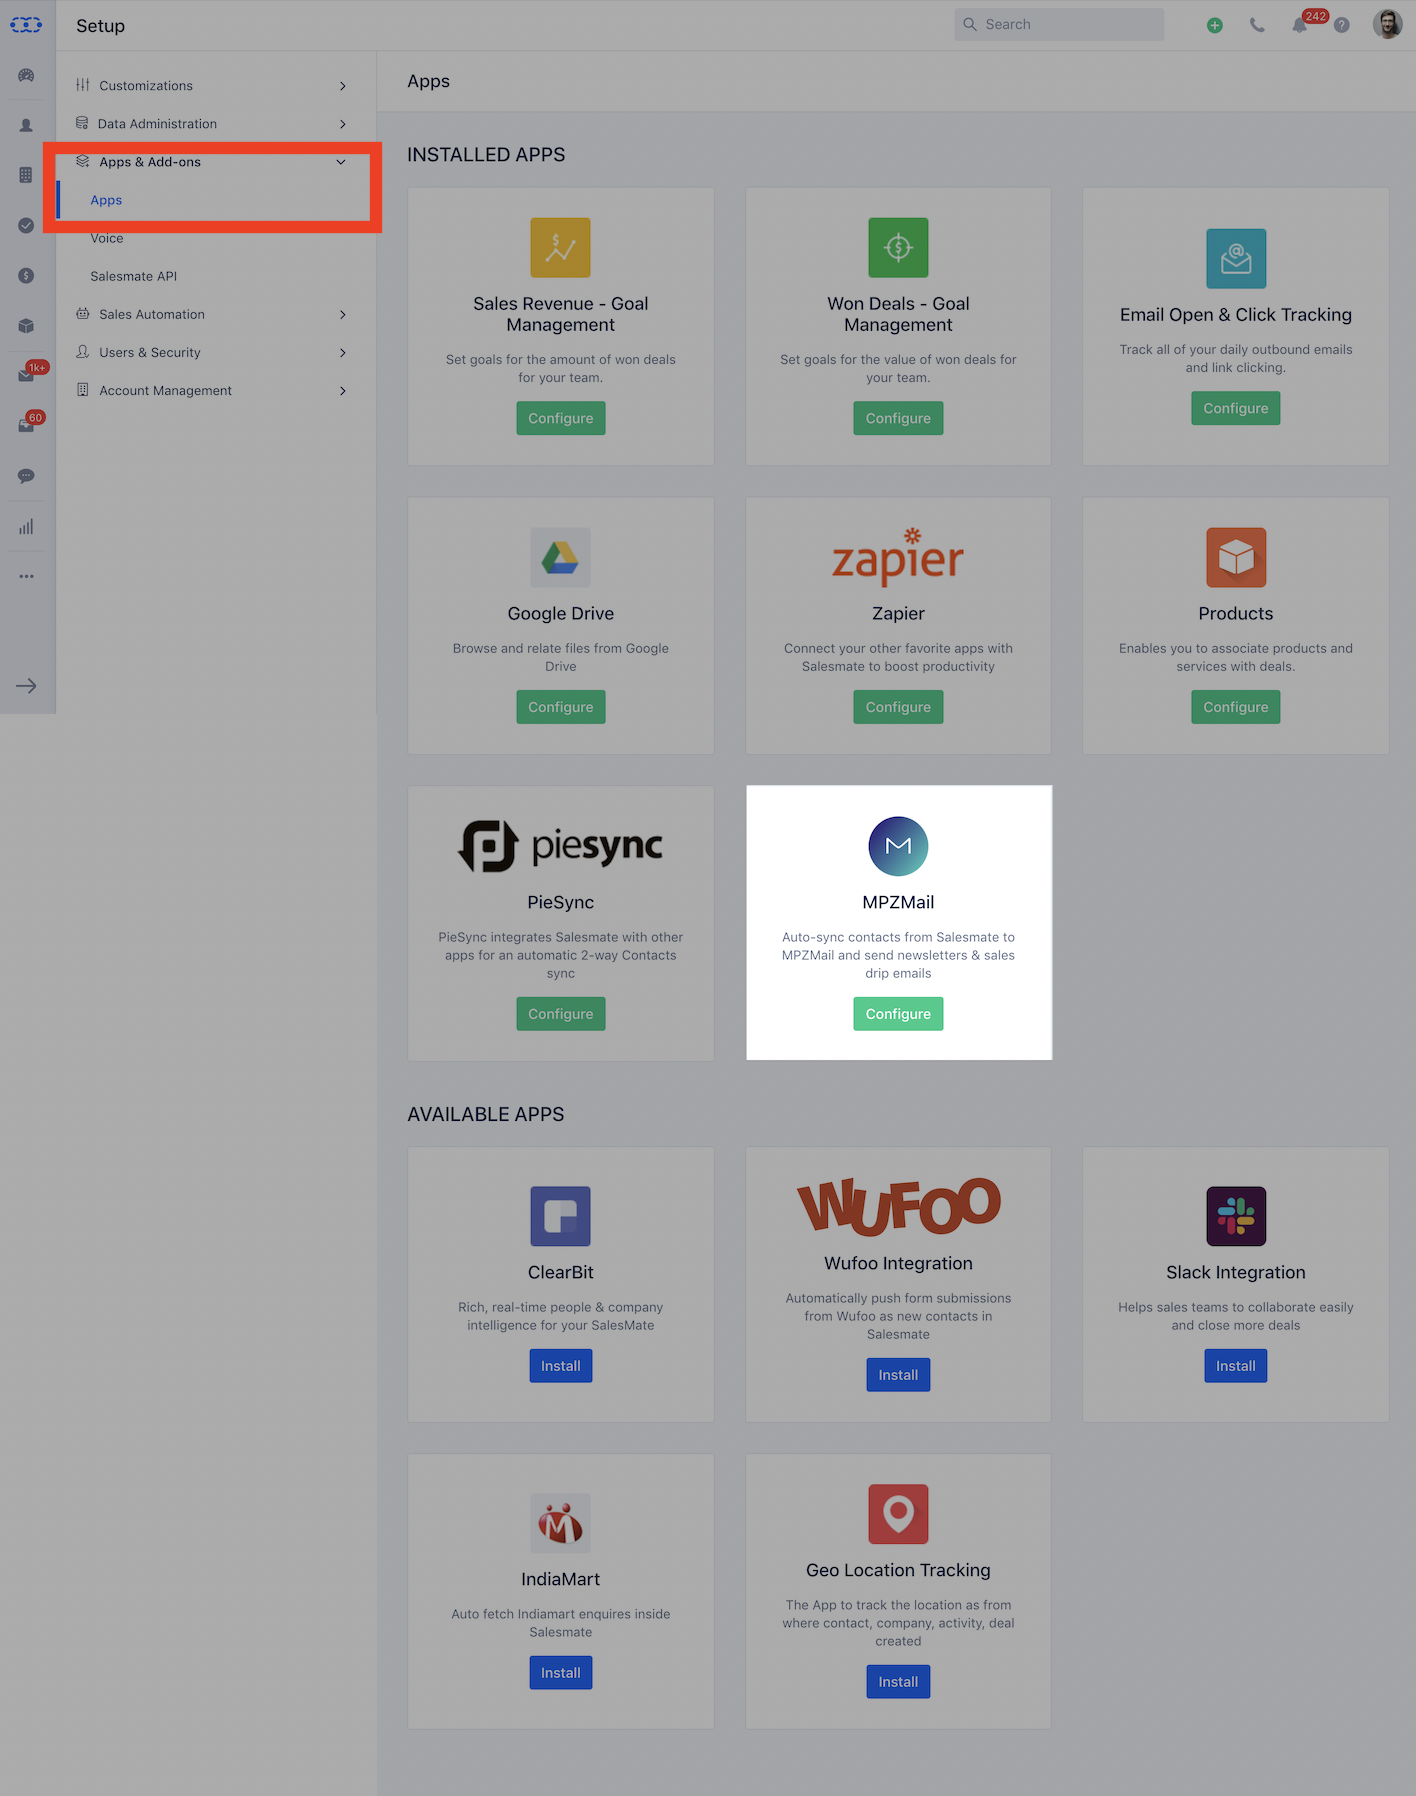This screenshot has width=1416, height=1796.
Task: Open the Reports bar chart icon
Action: [26, 526]
